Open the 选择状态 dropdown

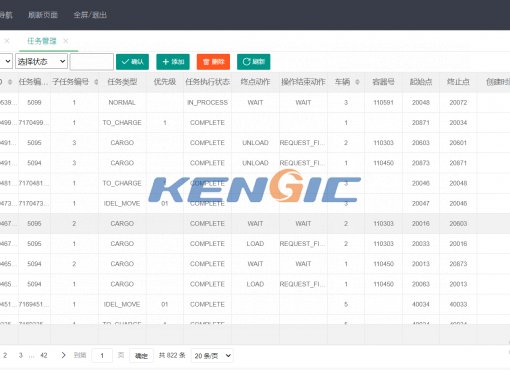[x=41, y=61]
